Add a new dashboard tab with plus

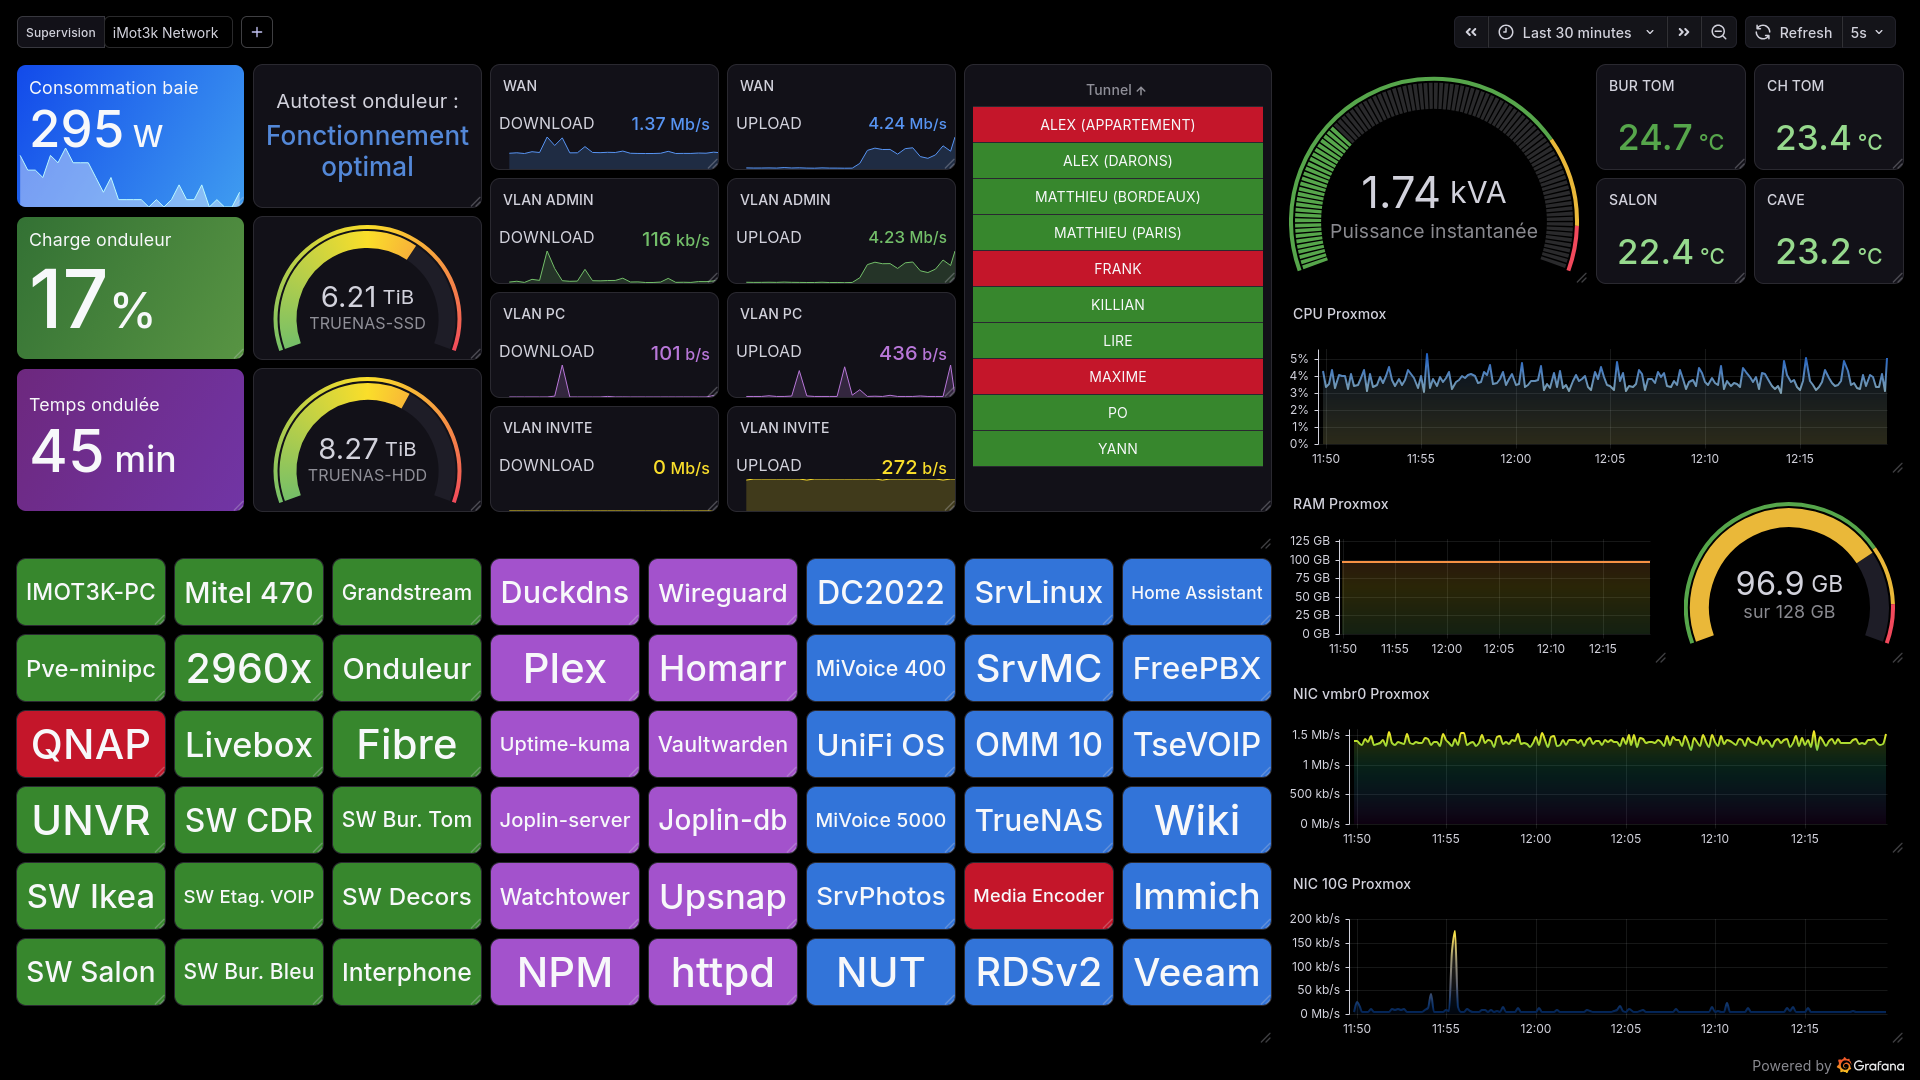(257, 32)
